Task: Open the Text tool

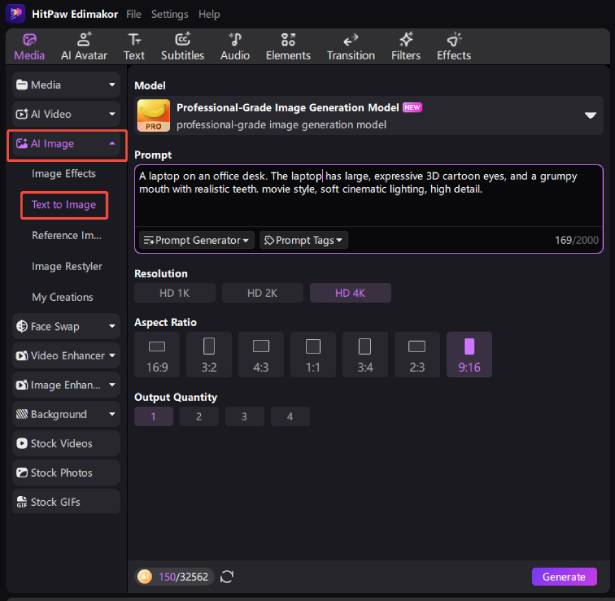Action: [x=134, y=47]
